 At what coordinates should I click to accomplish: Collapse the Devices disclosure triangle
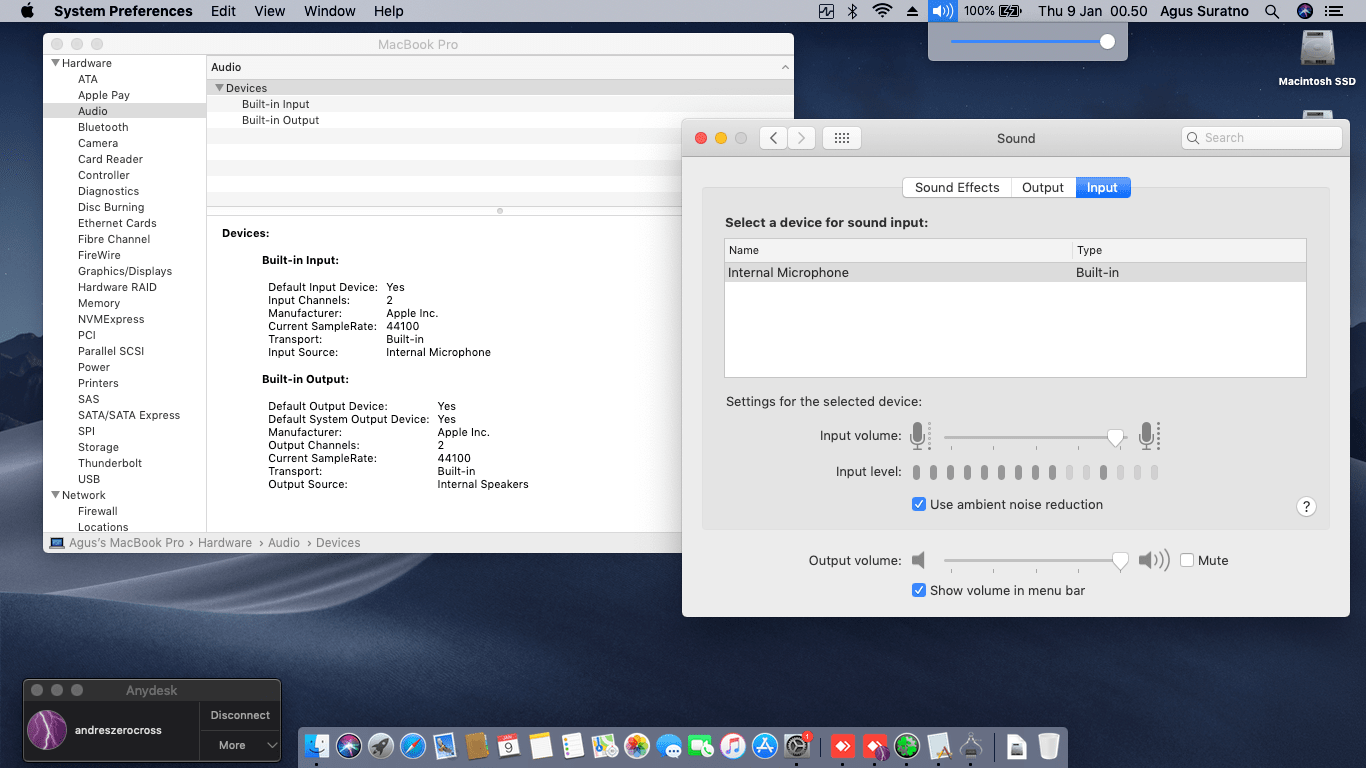coord(219,88)
